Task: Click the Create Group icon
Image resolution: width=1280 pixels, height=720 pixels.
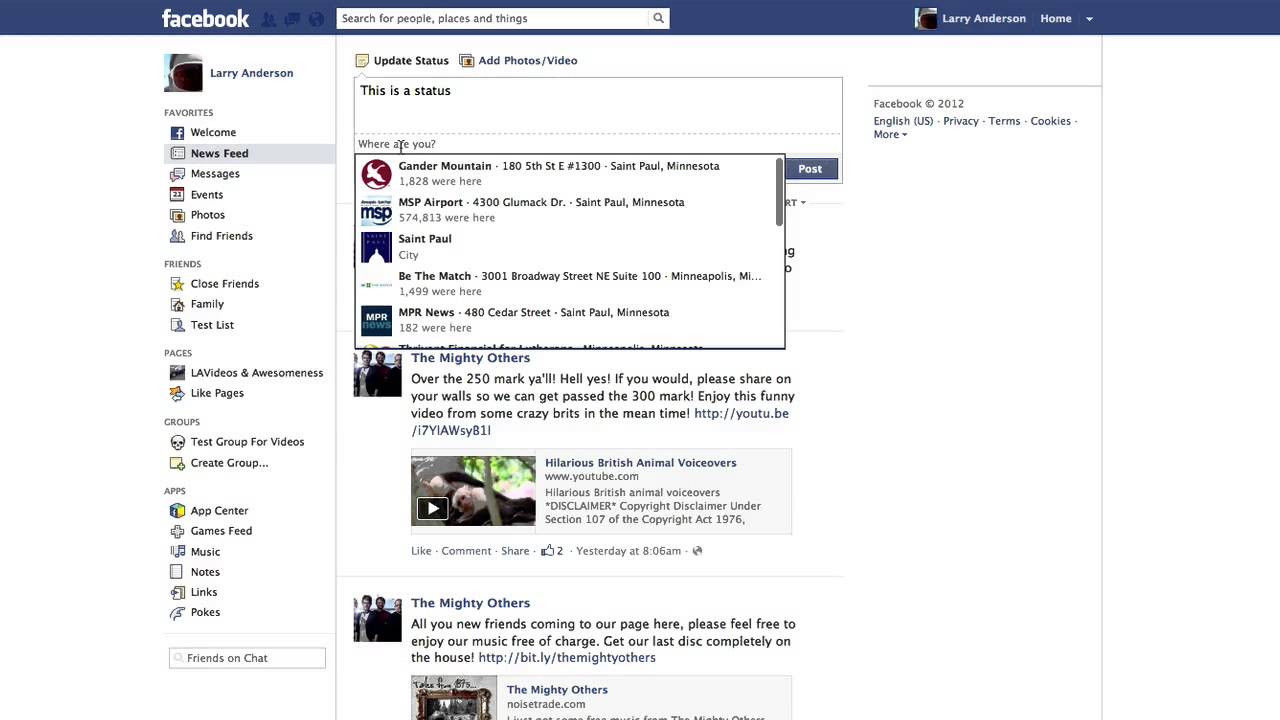Action: coord(177,463)
